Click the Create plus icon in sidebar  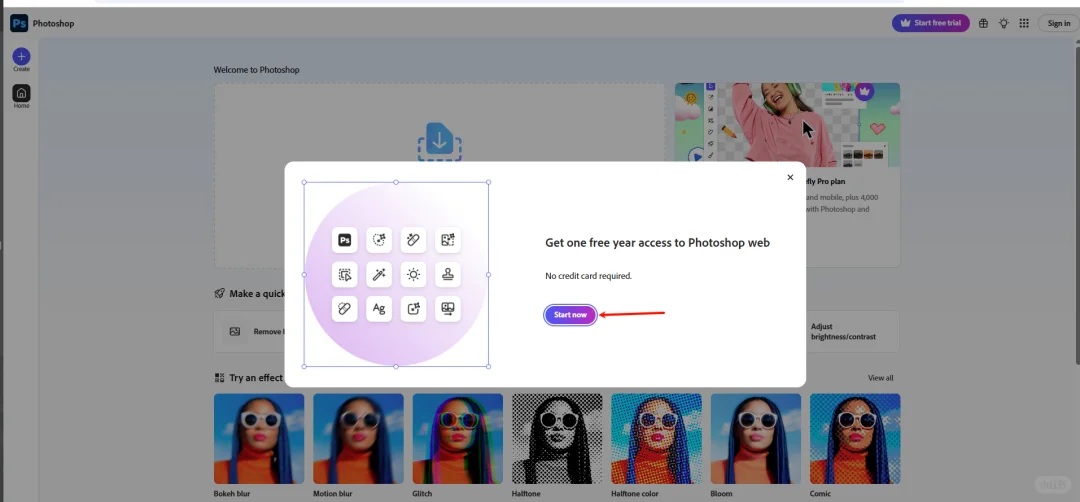point(21,56)
